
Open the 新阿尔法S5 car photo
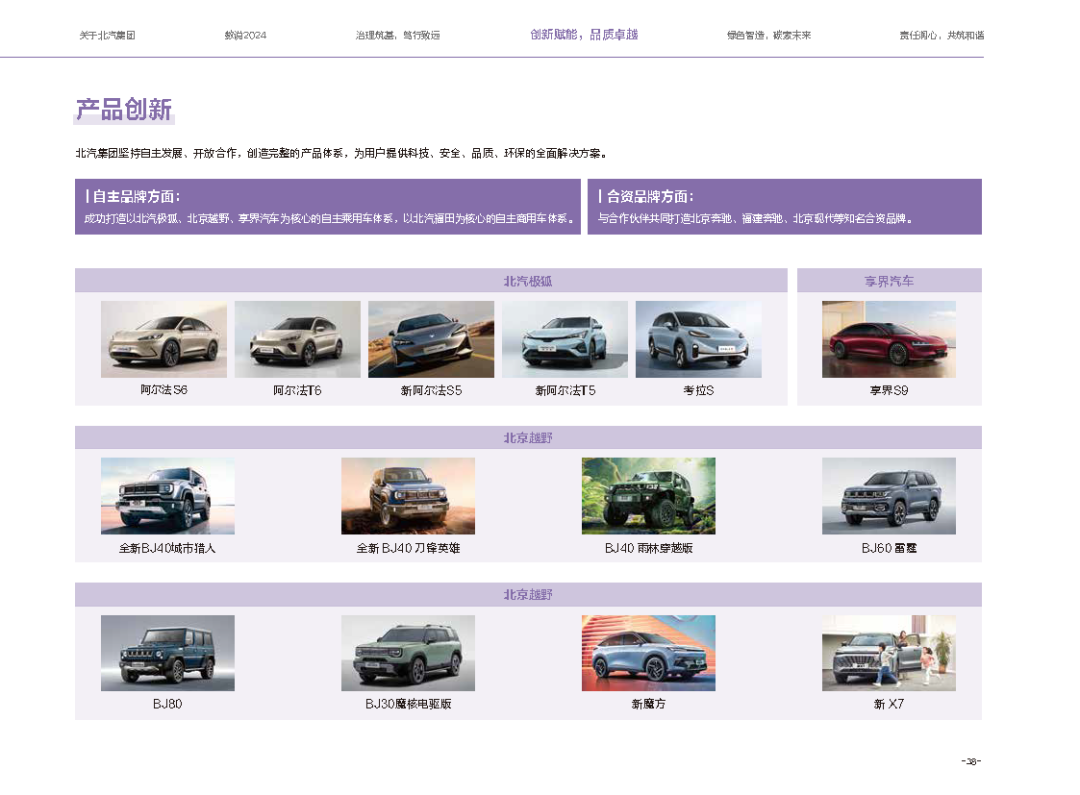[431, 339]
